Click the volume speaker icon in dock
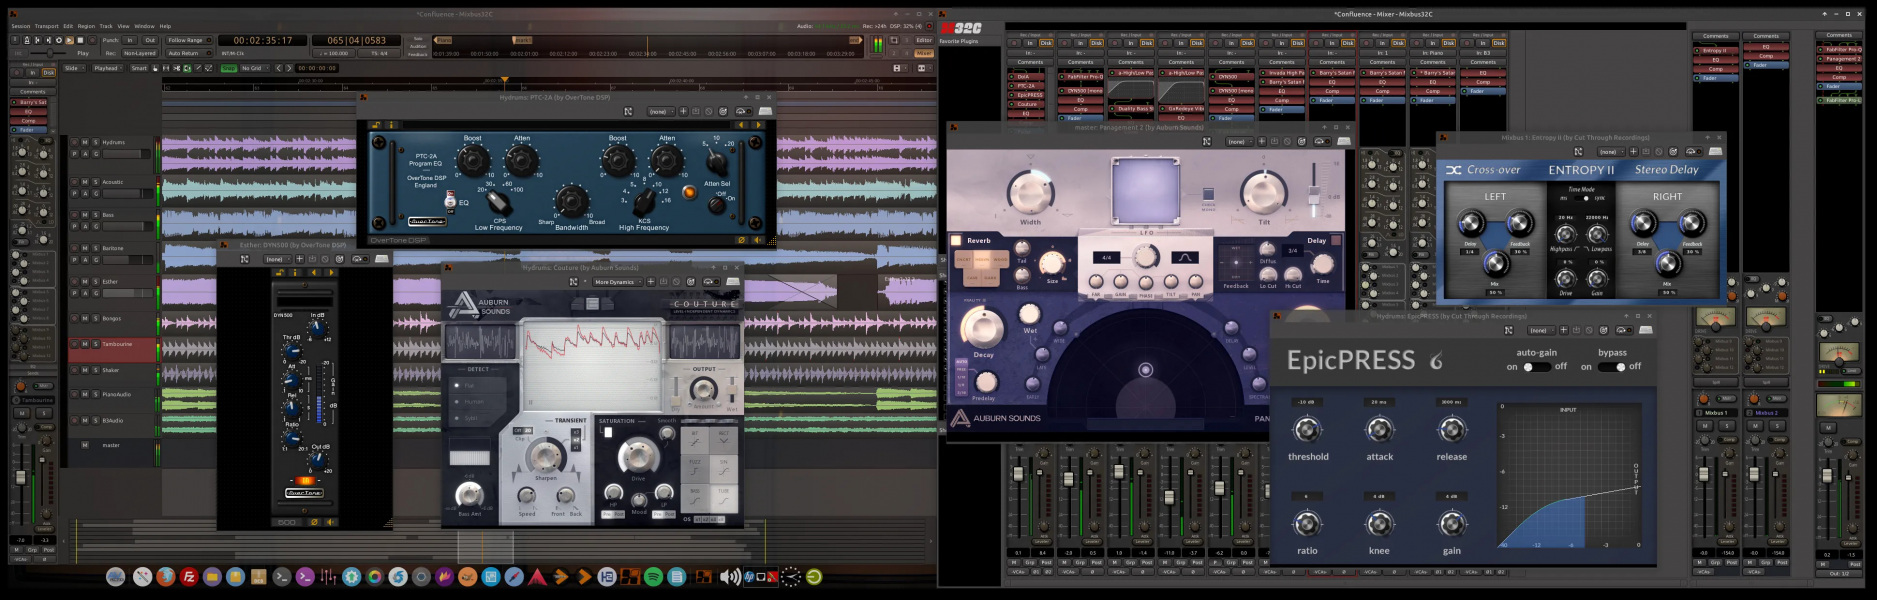Viewport: 1877px width, 600px height. point(729,577)
